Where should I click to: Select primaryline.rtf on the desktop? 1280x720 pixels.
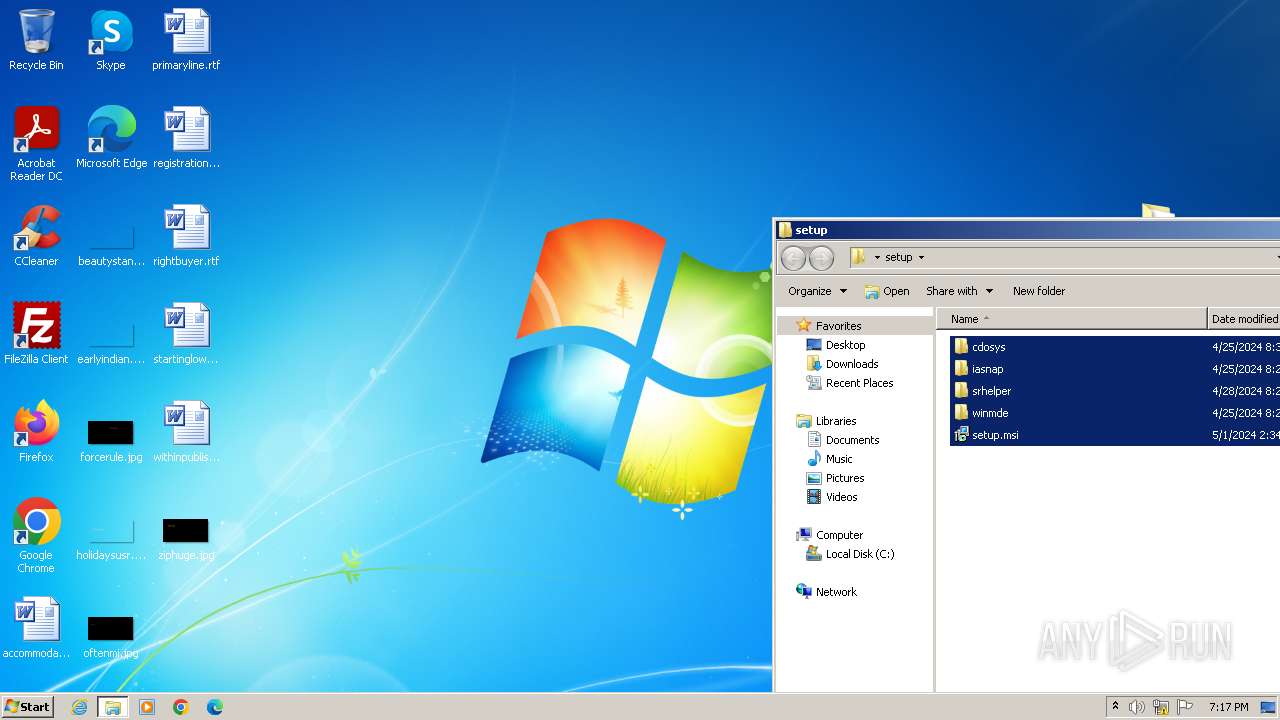186,40
